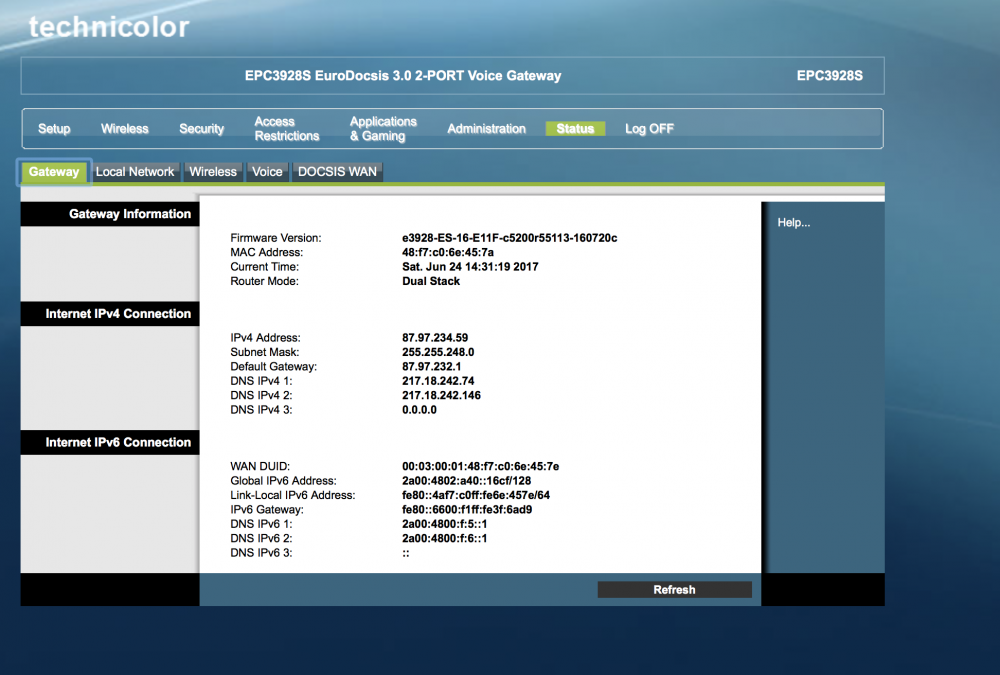
Task: Click DNS IPv6 1 value 2a00:4800:f:5::1
Action: tap(445, 524)
